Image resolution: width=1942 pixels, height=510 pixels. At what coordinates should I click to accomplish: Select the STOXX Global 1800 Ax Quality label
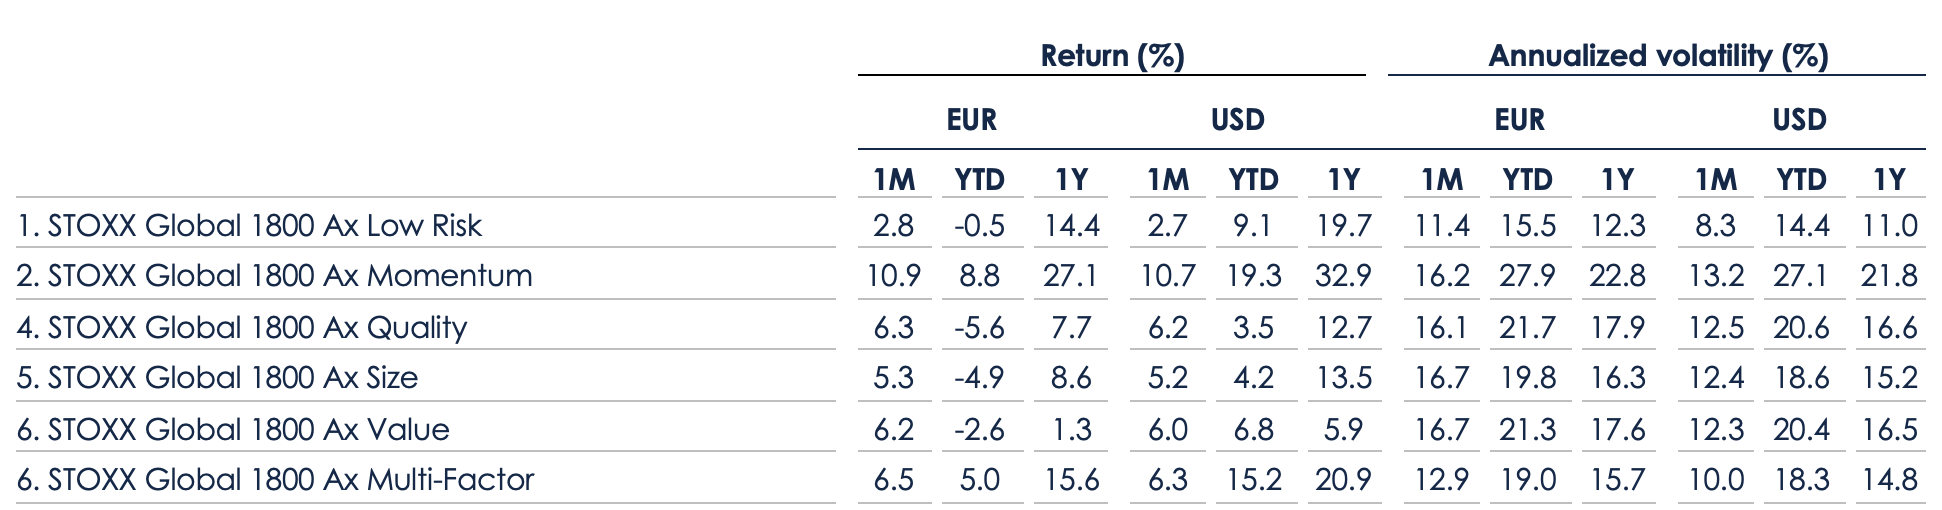pyautogui.click(x=242, y=328)
